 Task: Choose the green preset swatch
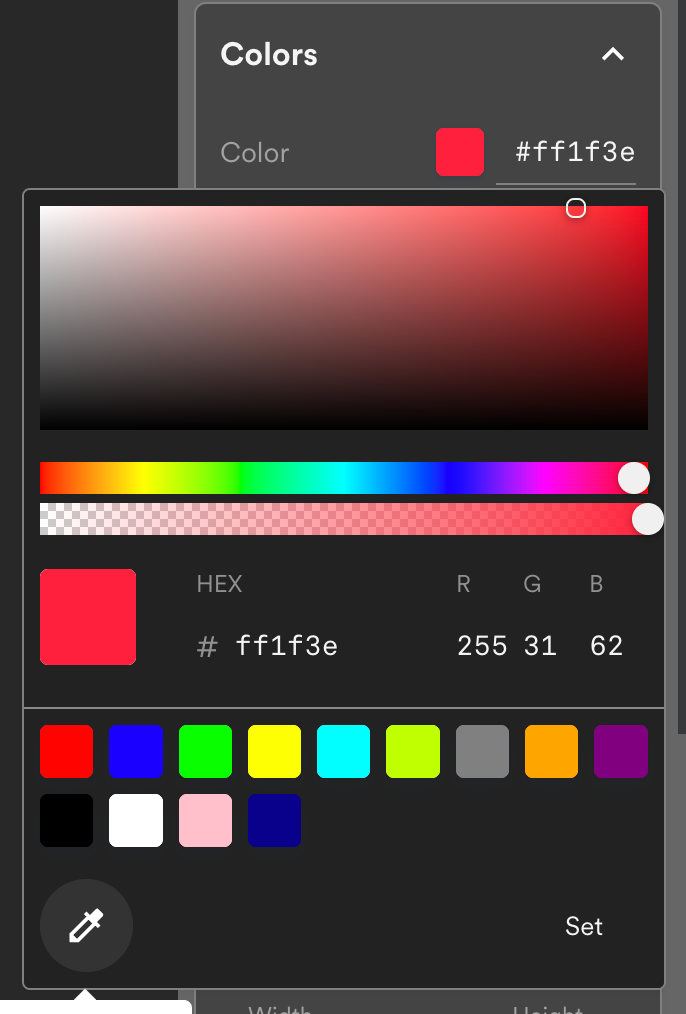(x=205, y=751)
